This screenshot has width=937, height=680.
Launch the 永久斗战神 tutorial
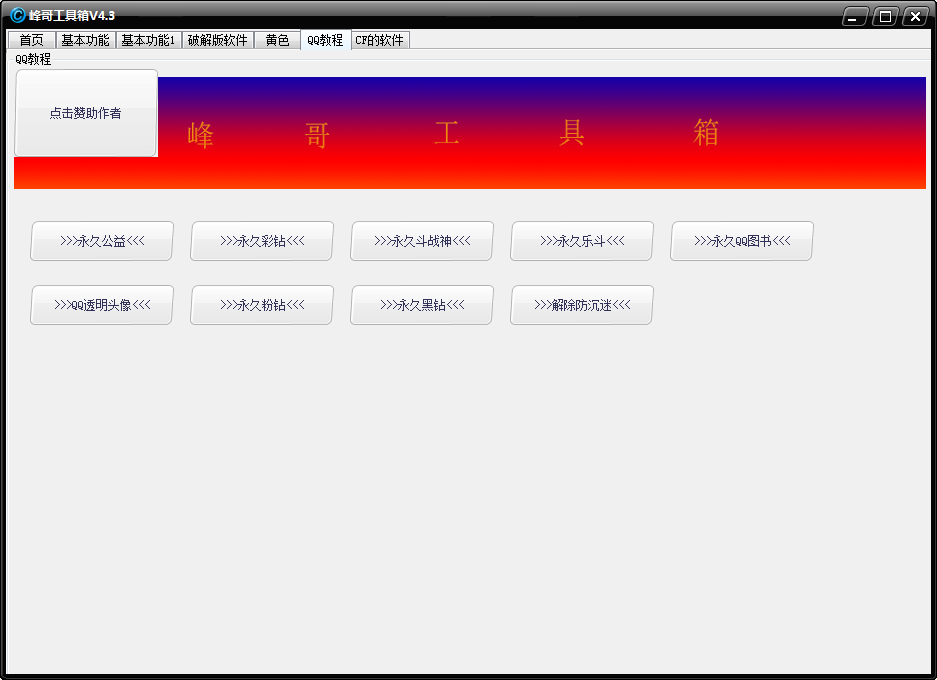point(422,241)
